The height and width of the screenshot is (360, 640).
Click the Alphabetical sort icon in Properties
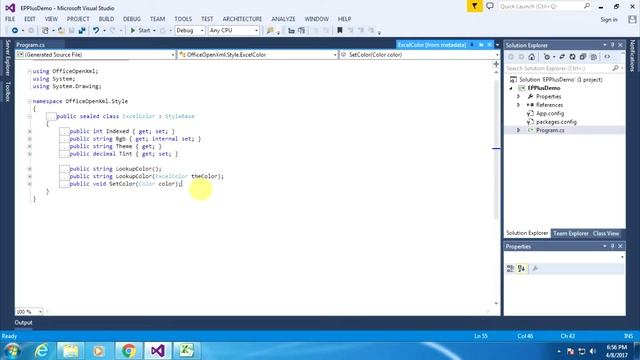tap(521, 268)
